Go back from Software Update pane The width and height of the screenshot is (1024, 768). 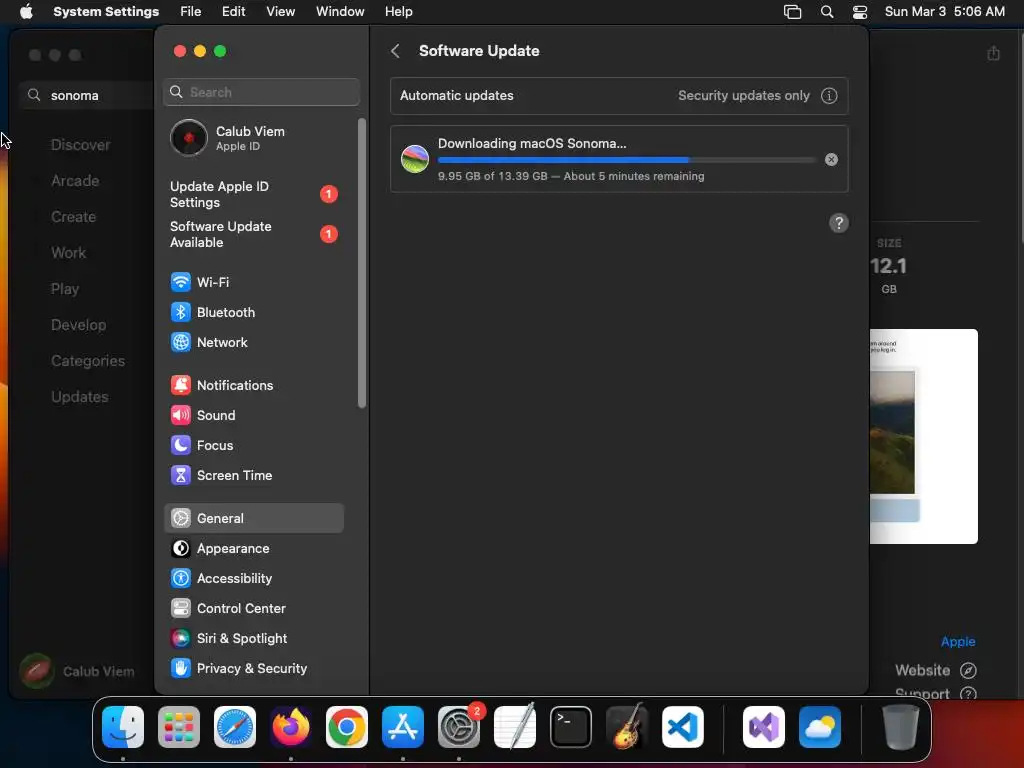[395, 51]
